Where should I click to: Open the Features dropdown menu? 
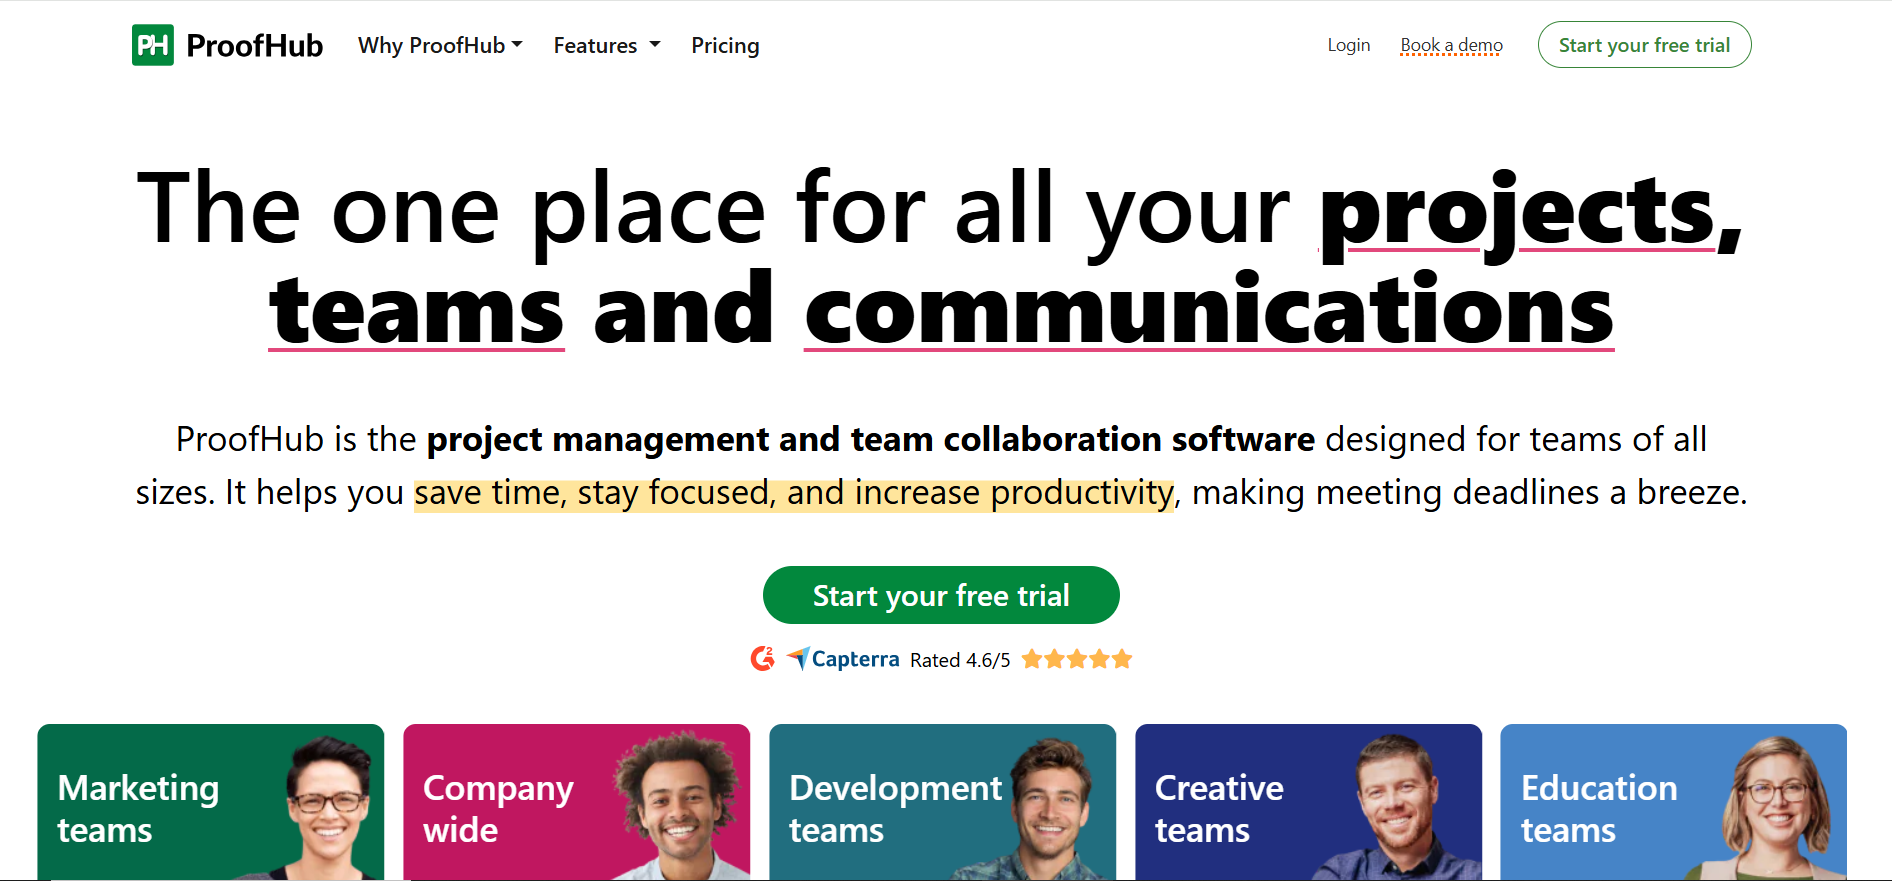click(607, 45)
